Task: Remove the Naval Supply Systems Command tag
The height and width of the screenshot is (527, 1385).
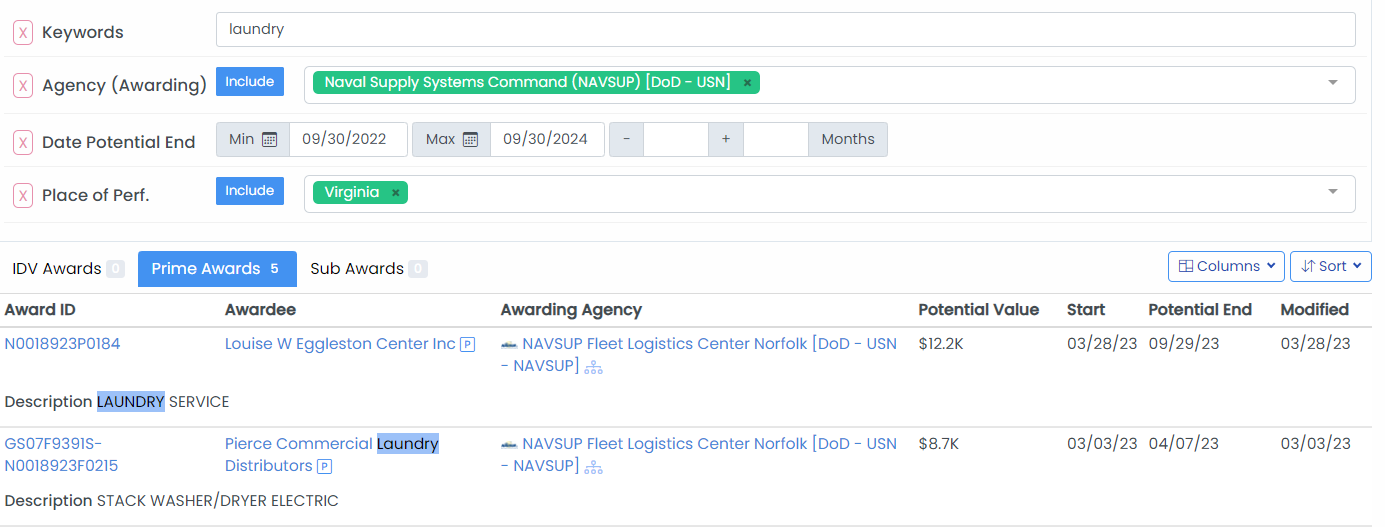Action: [x=747, y=83]
